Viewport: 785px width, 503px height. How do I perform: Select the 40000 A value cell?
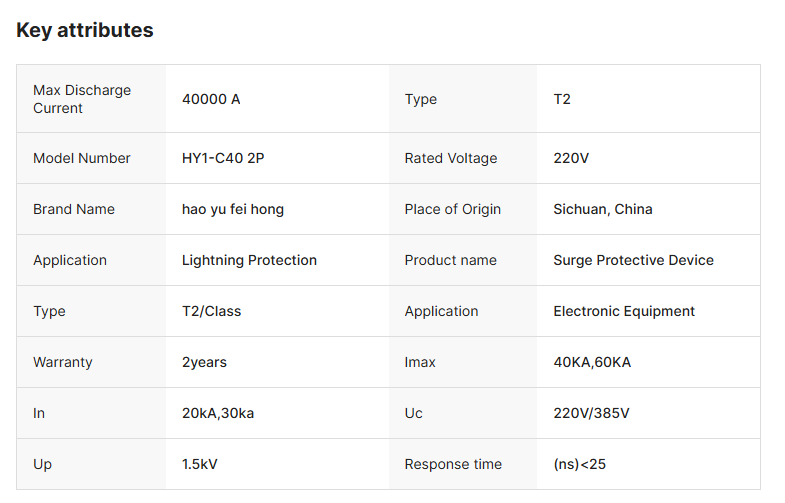coord(211,99)
